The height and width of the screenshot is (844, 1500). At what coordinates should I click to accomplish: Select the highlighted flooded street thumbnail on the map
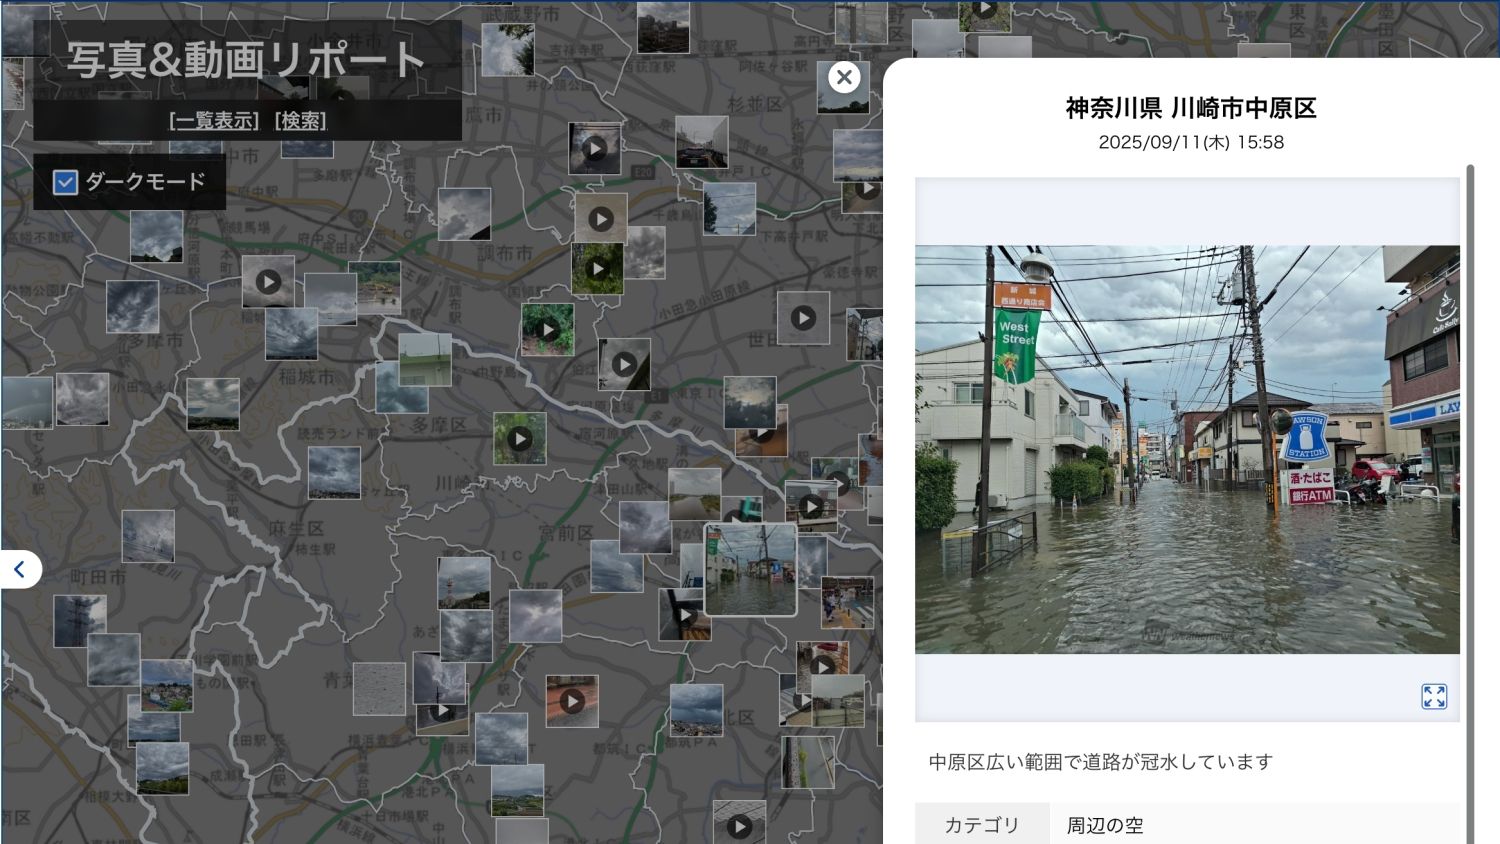tap(750, 569)
